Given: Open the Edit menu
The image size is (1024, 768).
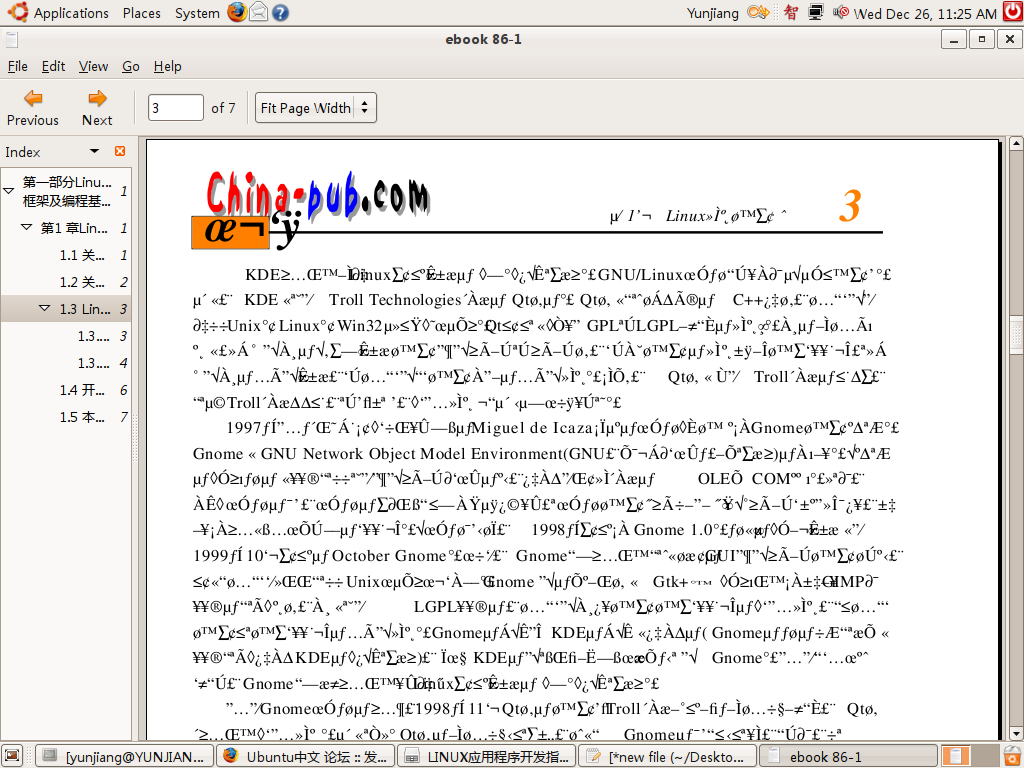Looking at the screenshot, I should [x=53, y=66].
